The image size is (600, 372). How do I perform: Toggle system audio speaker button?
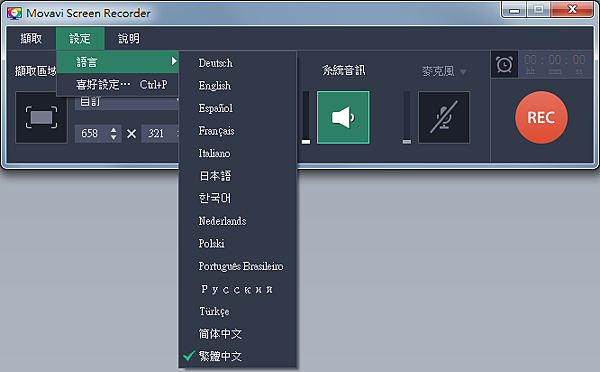coord(343,117)
